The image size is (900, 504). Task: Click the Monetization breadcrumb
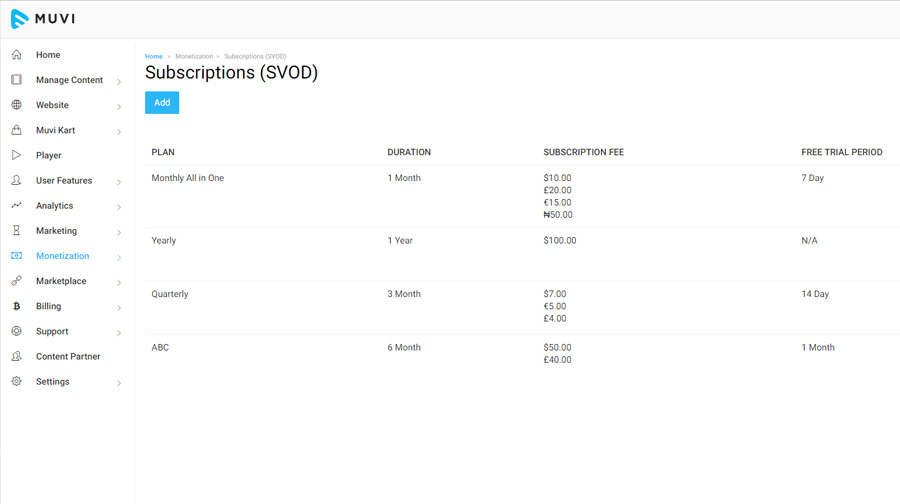click(x=194, y=56)
